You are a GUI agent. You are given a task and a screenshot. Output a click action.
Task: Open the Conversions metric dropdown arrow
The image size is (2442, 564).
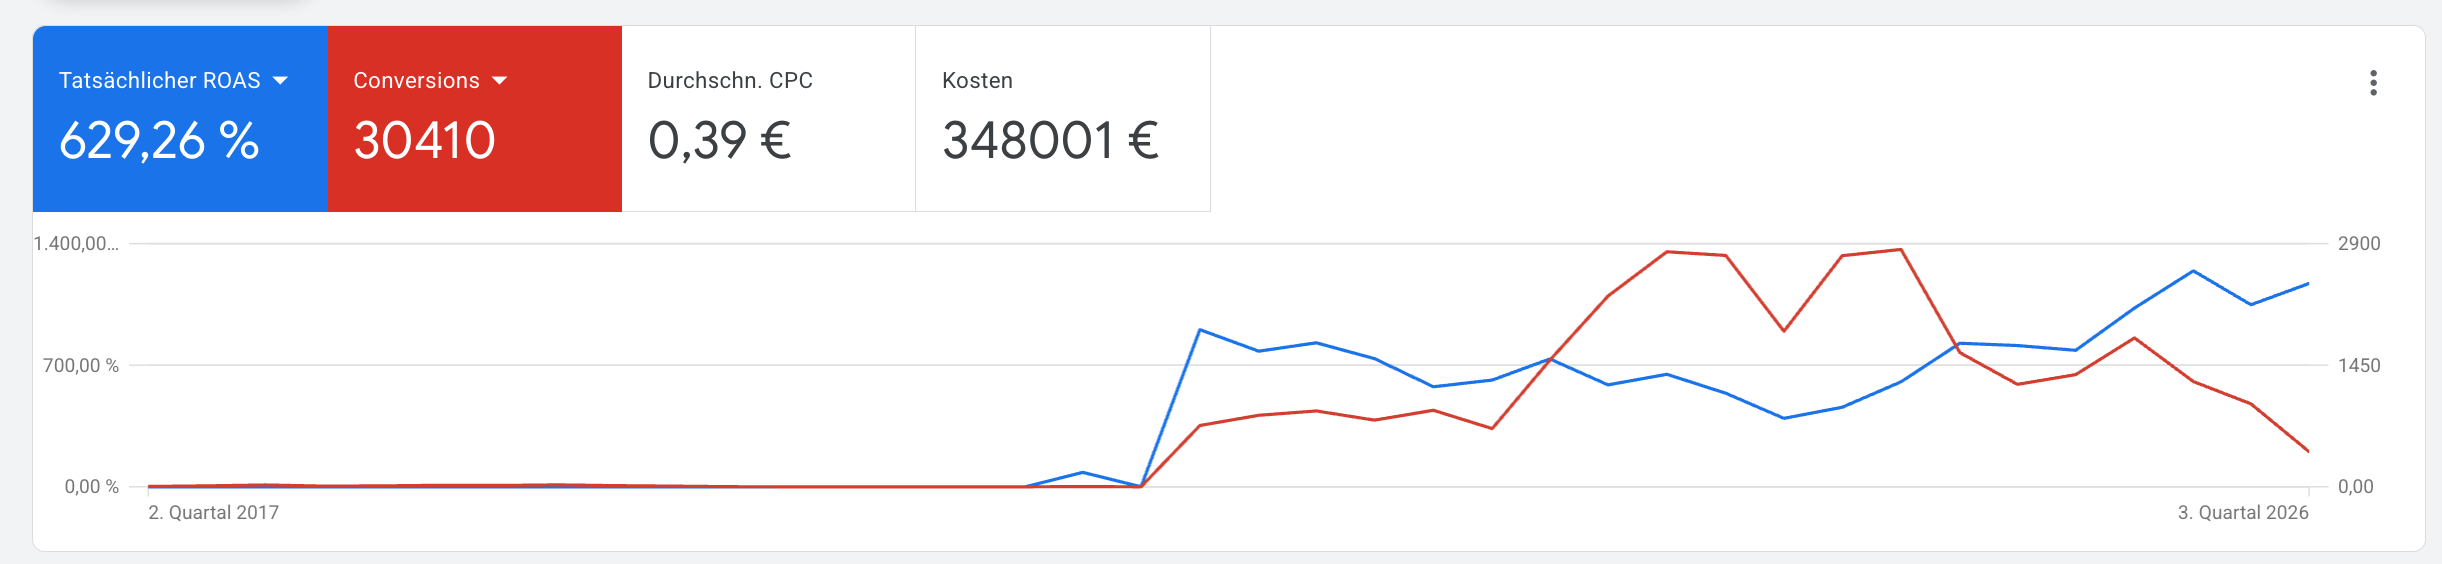[x=500, y=81]
